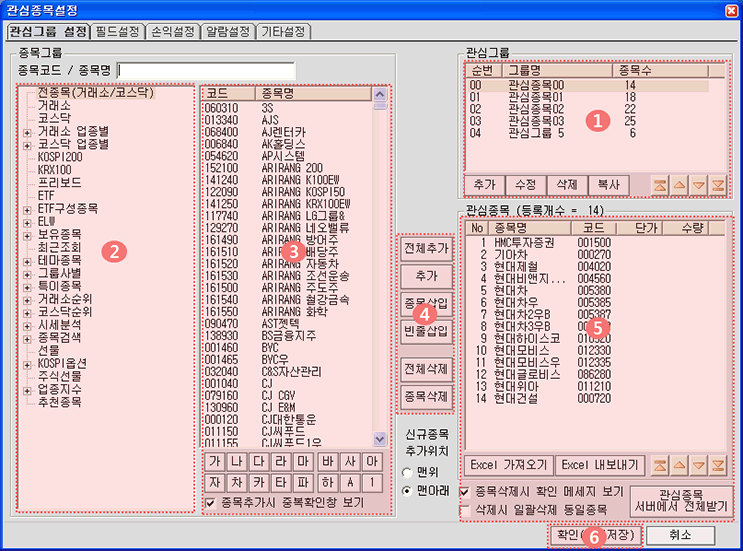This screenshot has width=743, height=551.
Task: Move 관심종목 item to top arrow icon
Action: pyautogui.click(x=660, y=466)
